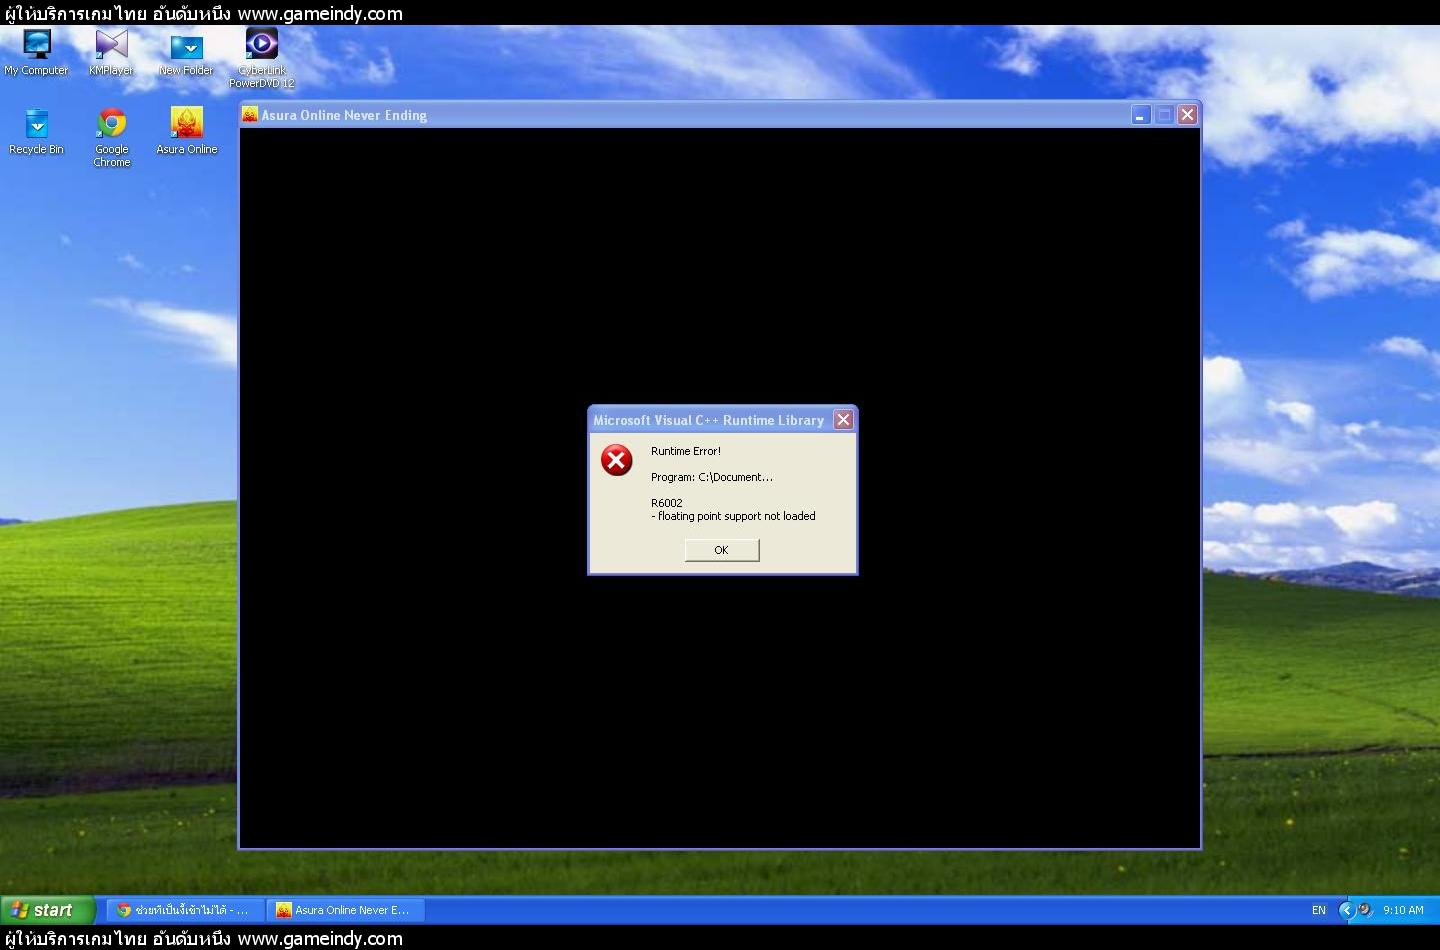Screen dimensions: 1440x950
Task: Click the EN language indicator
Action: (x=1319, y=910)
